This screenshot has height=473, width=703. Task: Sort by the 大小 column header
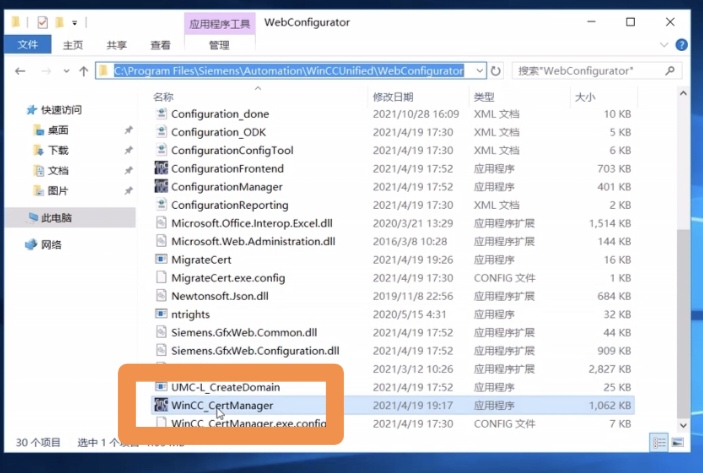[x=585, y=97]
